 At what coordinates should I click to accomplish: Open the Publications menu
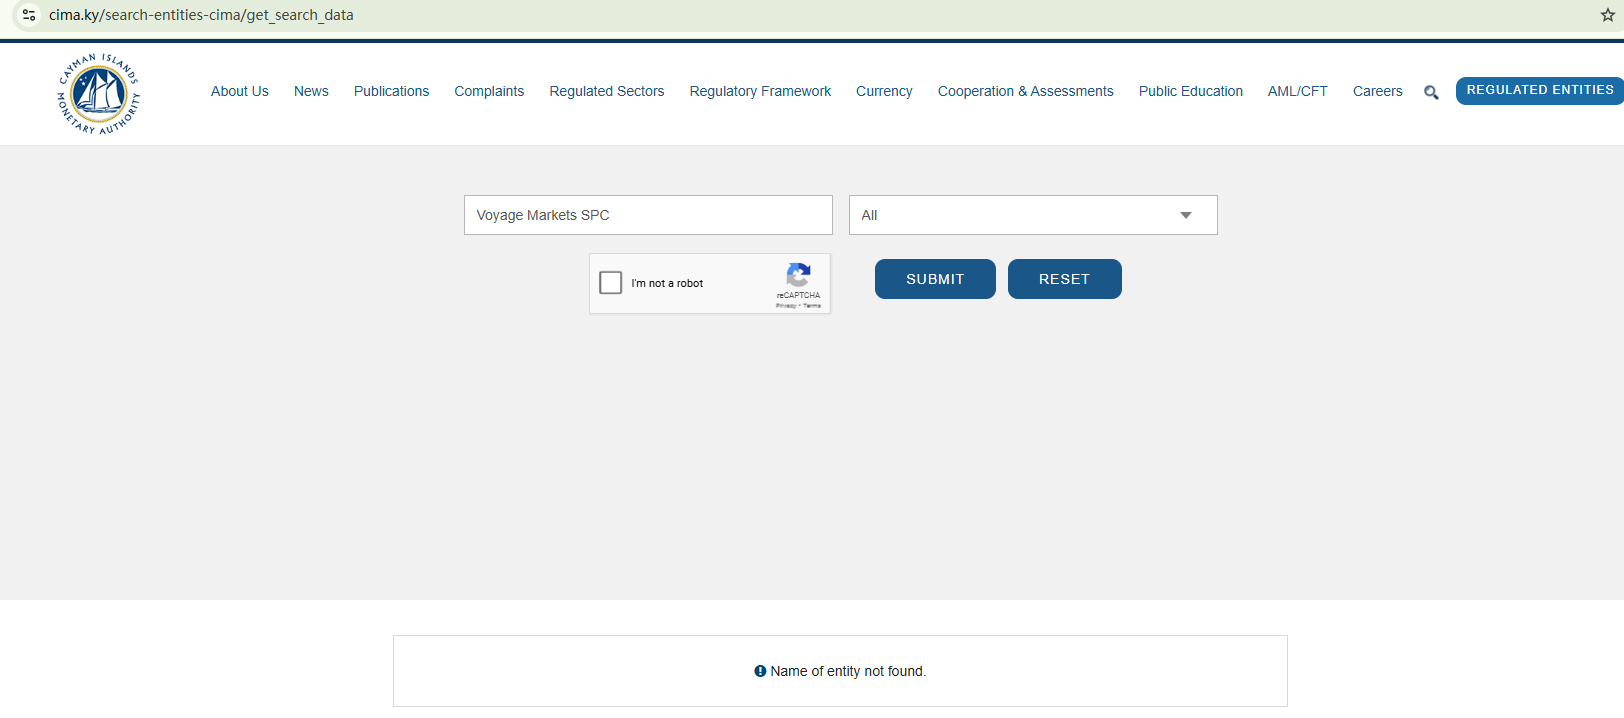pos(391,91)
